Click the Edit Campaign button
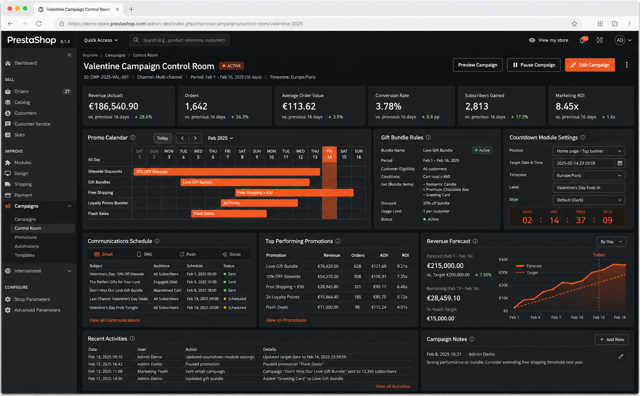The width and height of the screenshot is (640, 396). pos(590,65)
